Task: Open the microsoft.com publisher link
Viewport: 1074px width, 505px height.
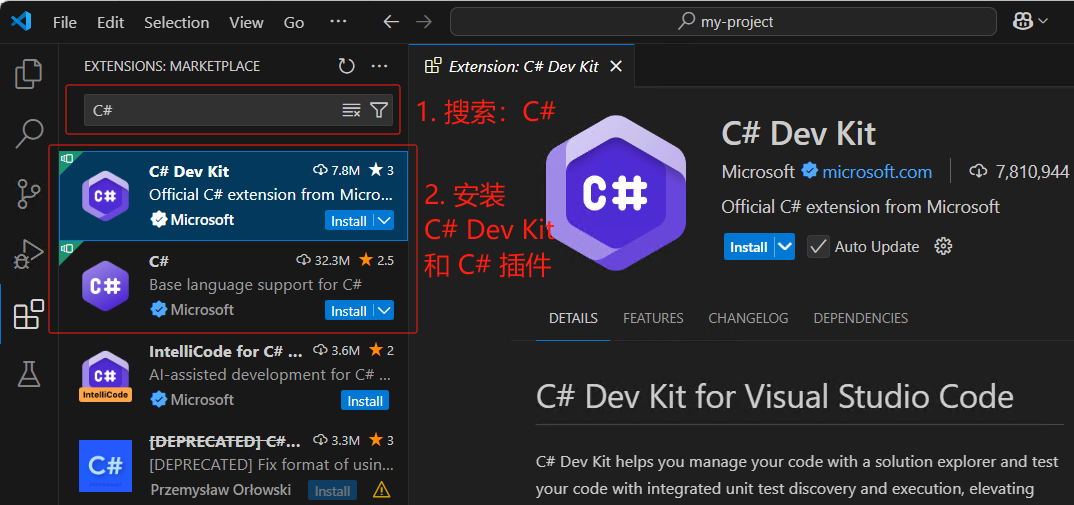Action: click(x=877, y=171)
